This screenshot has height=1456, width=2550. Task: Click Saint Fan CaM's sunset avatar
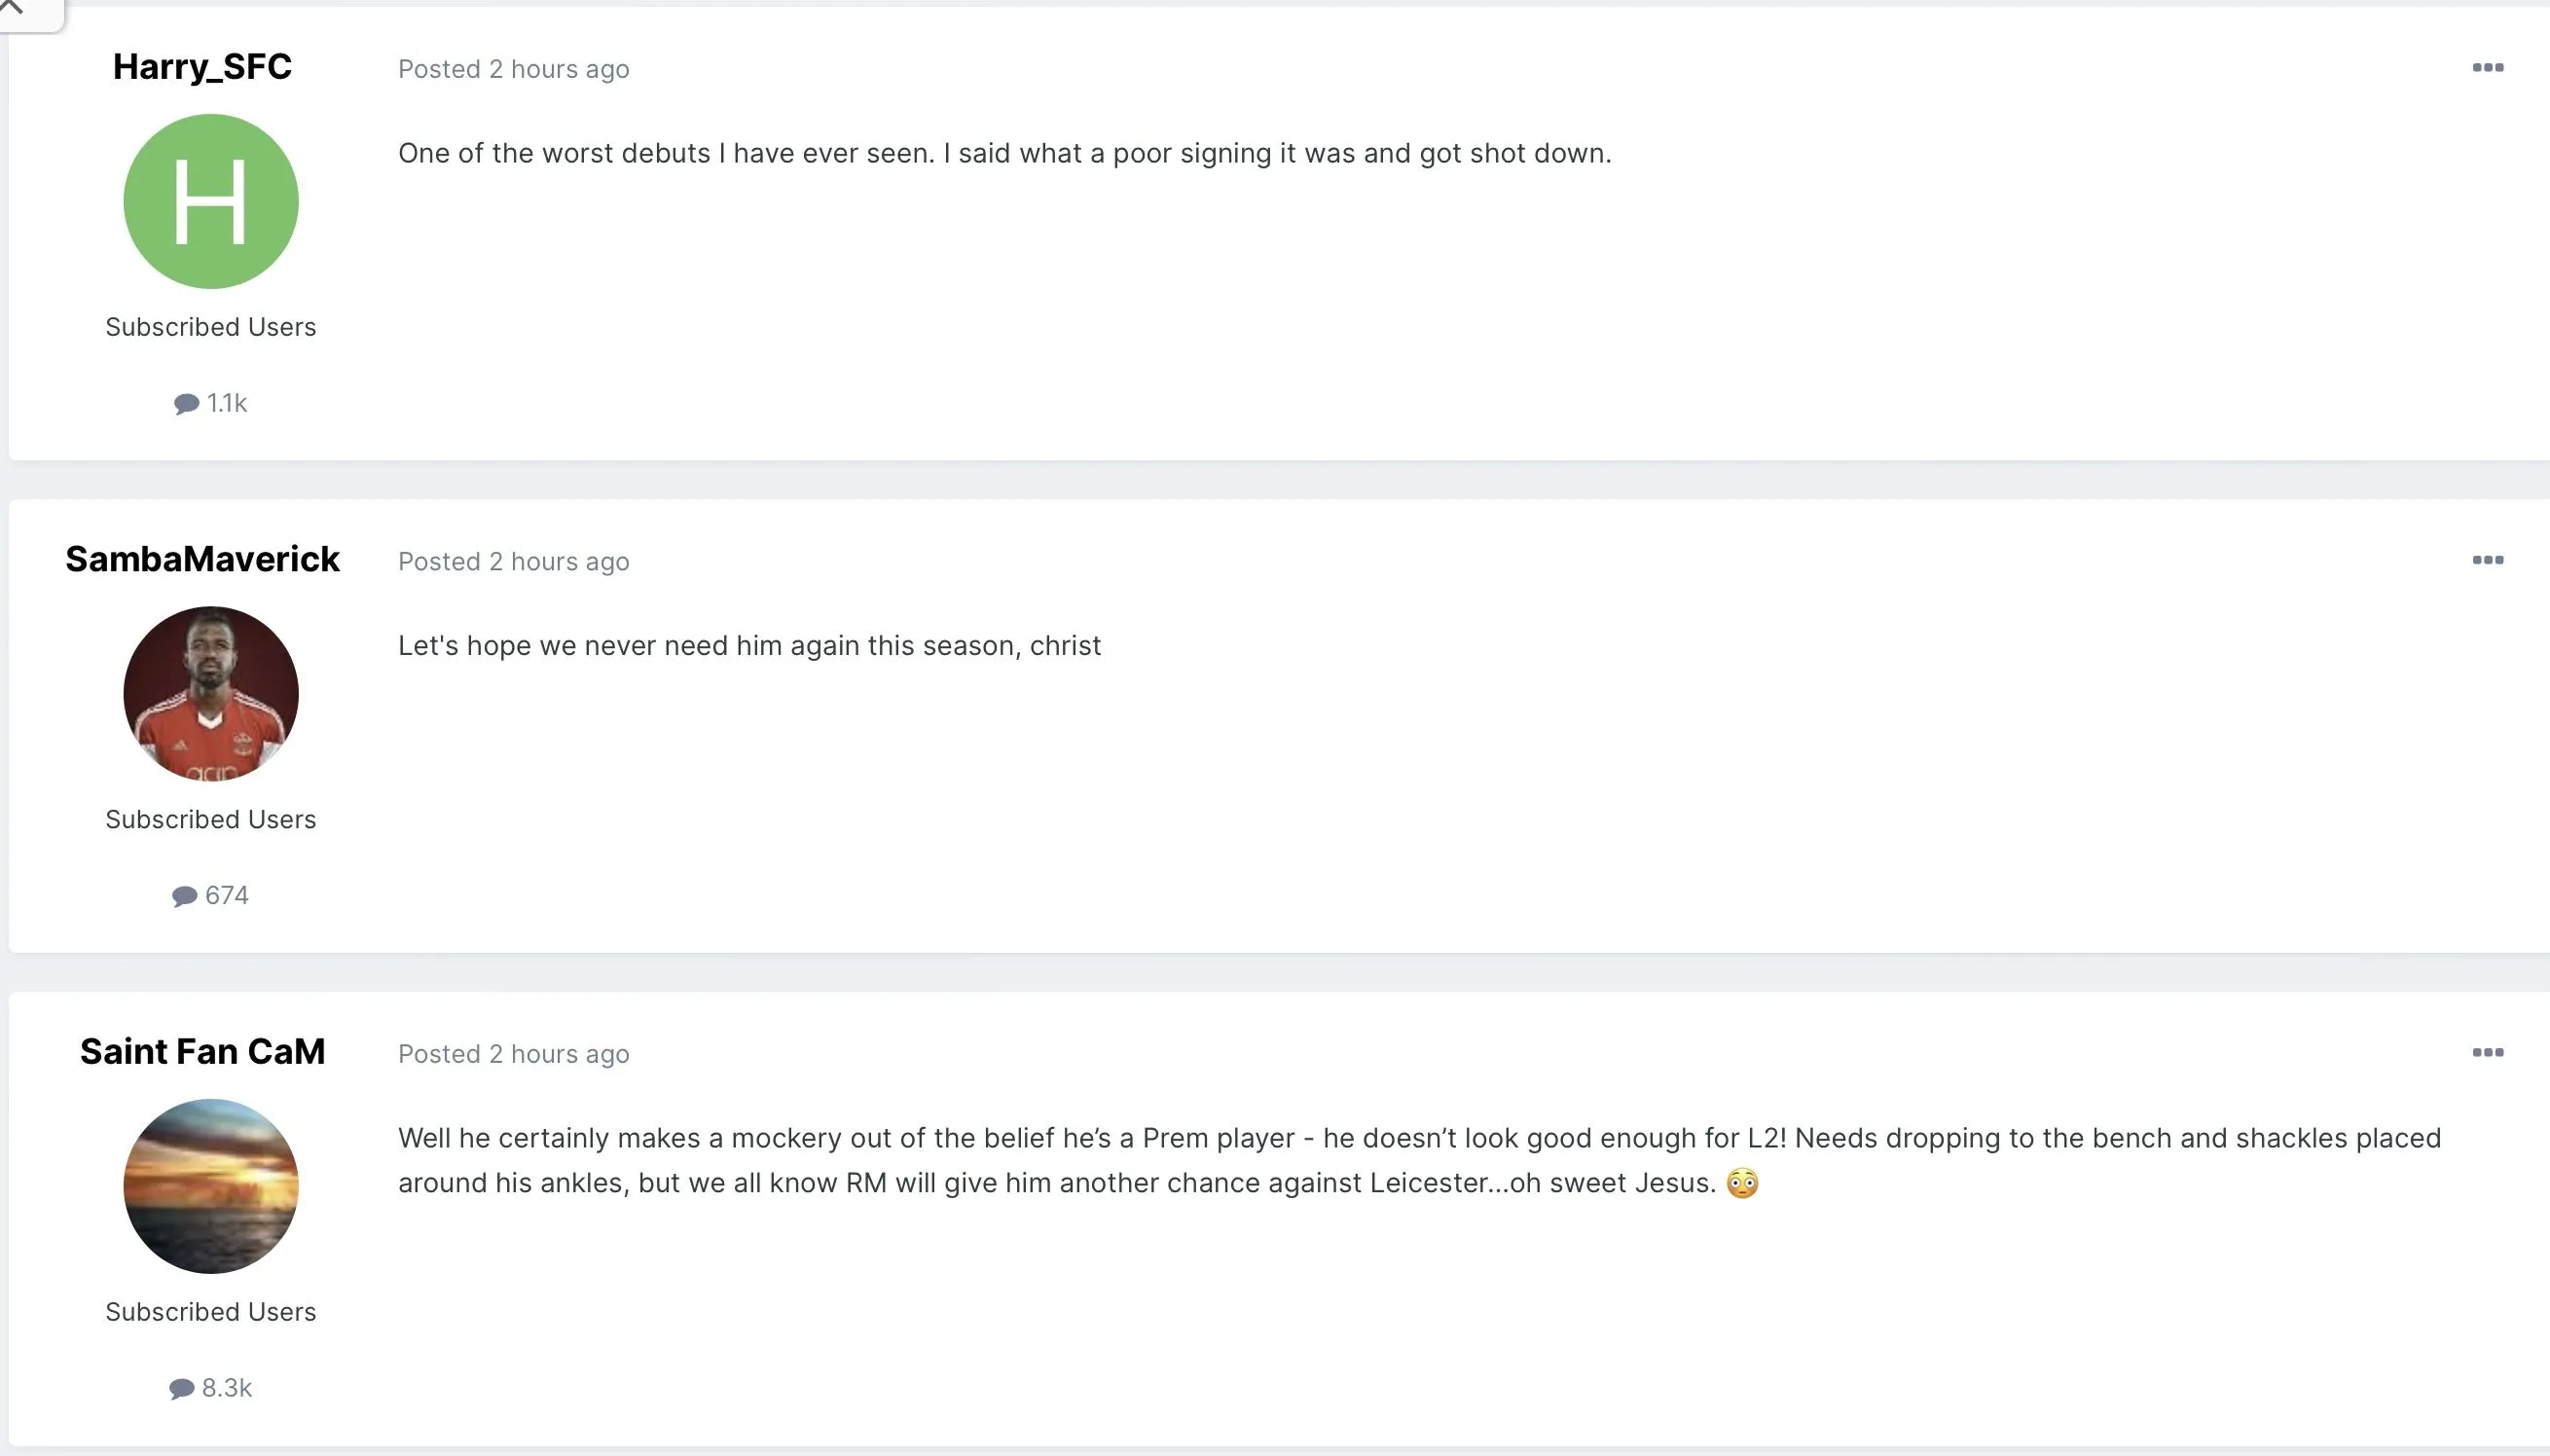[210, 1186]
